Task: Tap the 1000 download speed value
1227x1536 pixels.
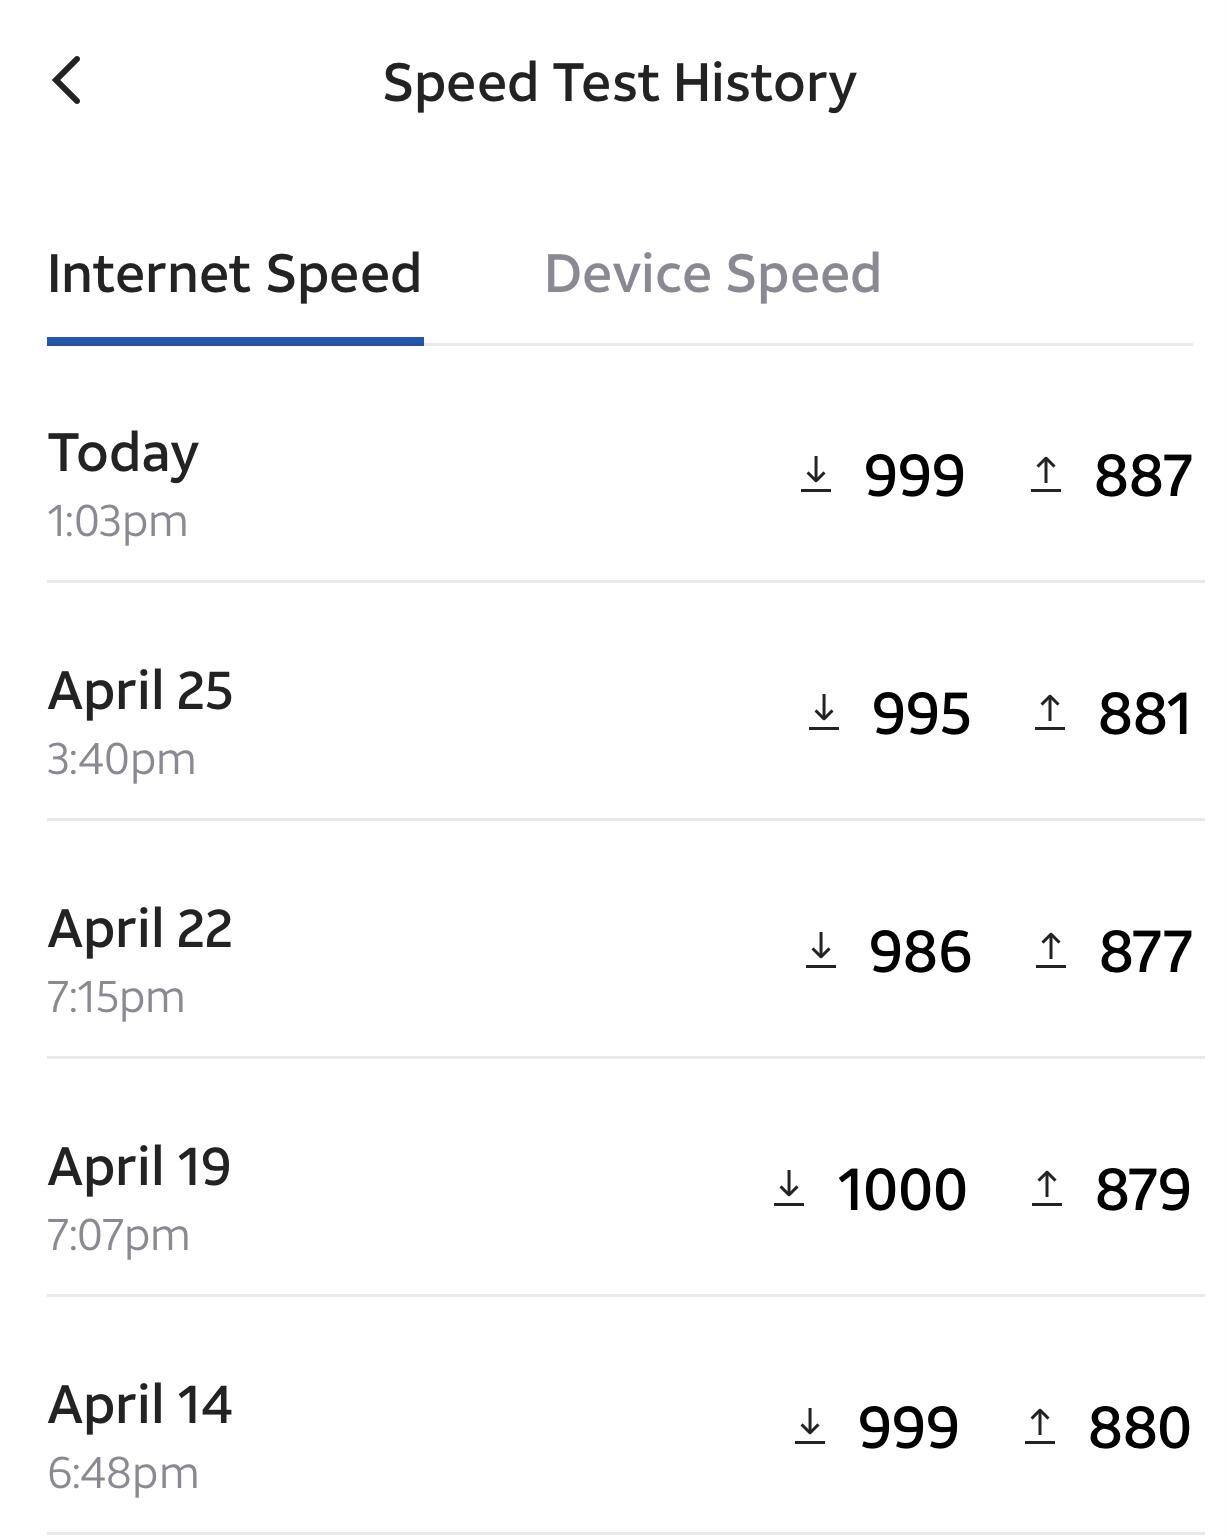Action: [x=902, y=1190]
